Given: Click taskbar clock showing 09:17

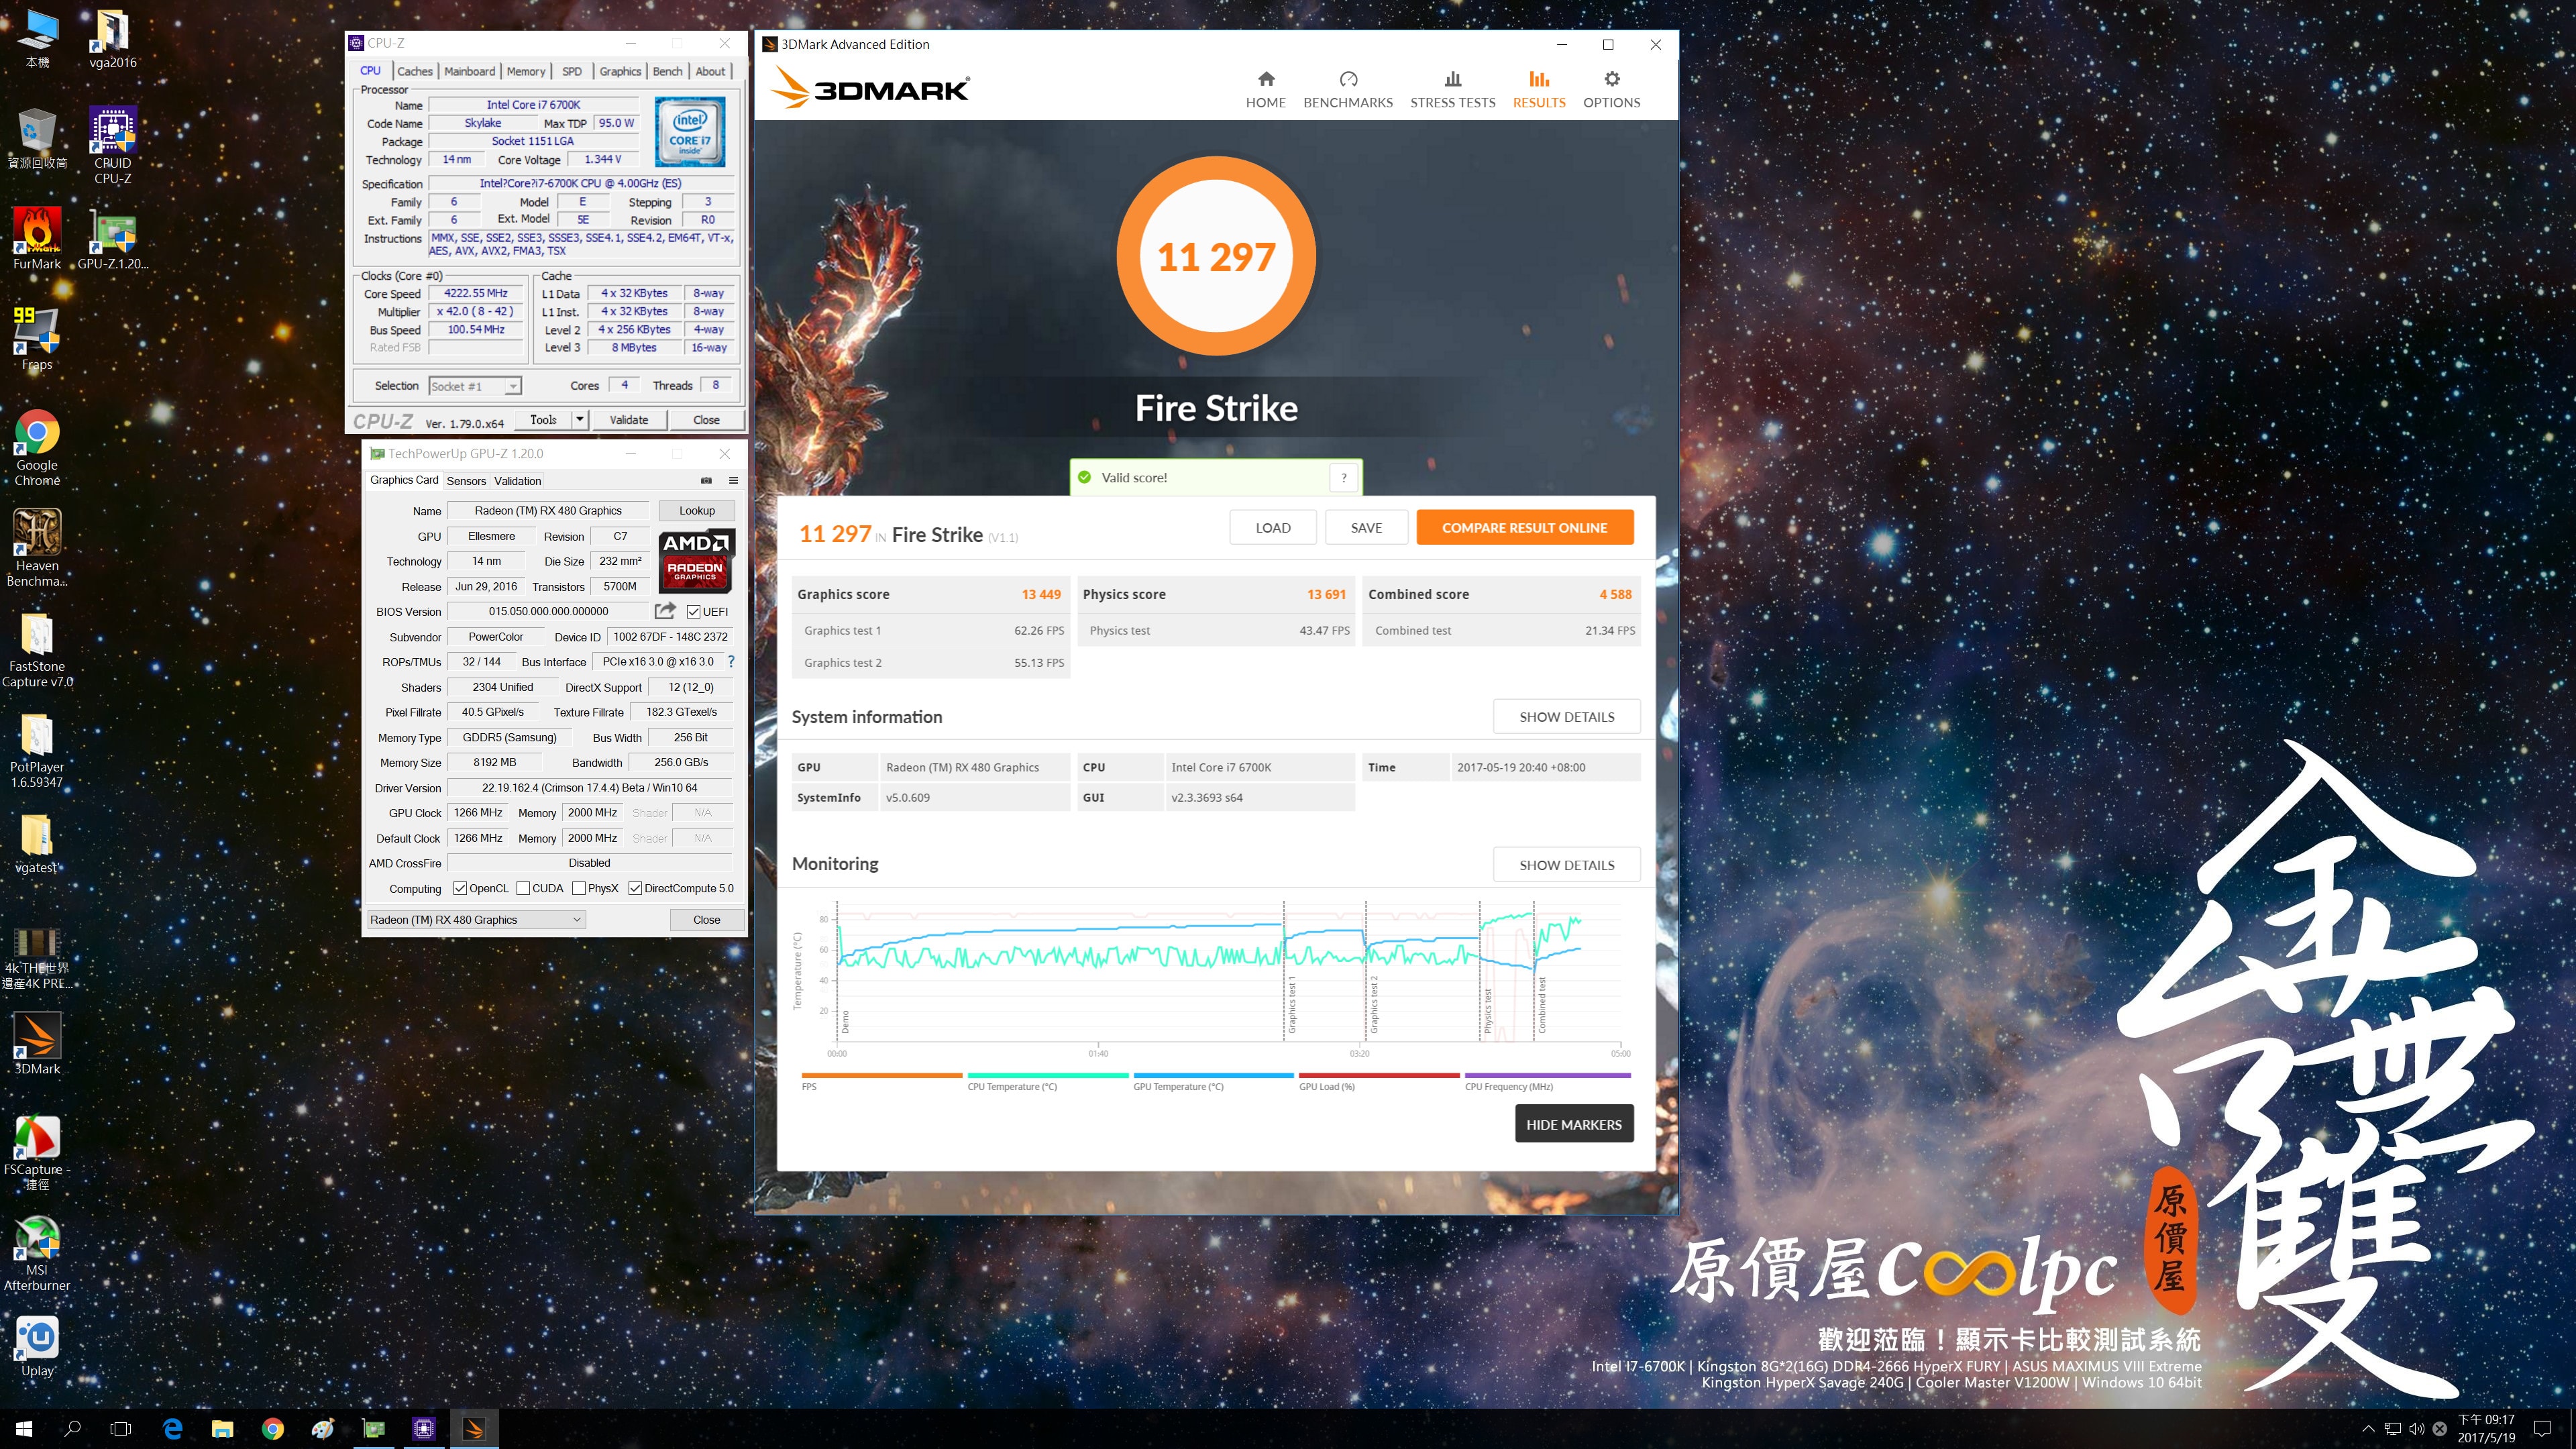Looking at the screenshot, I should tap(2486, 1428).
